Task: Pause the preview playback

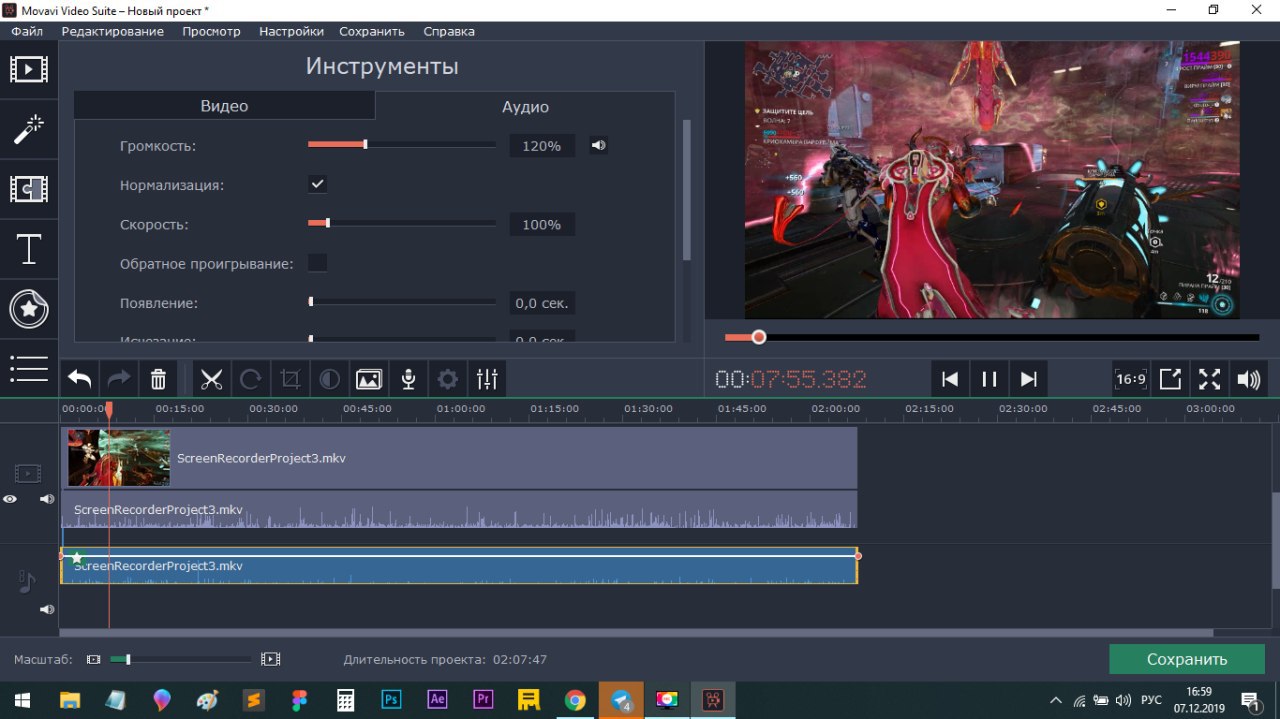Action: coord(989,379)
